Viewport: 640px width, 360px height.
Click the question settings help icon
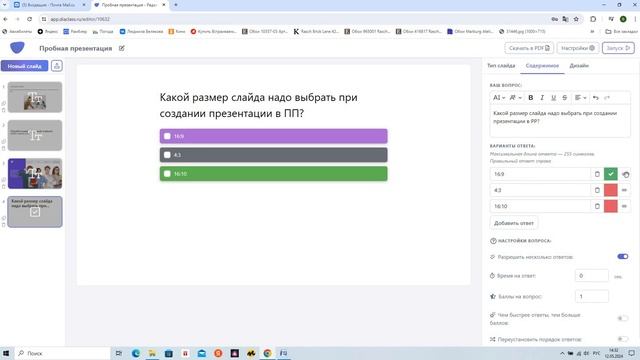(x=493, y=241)
